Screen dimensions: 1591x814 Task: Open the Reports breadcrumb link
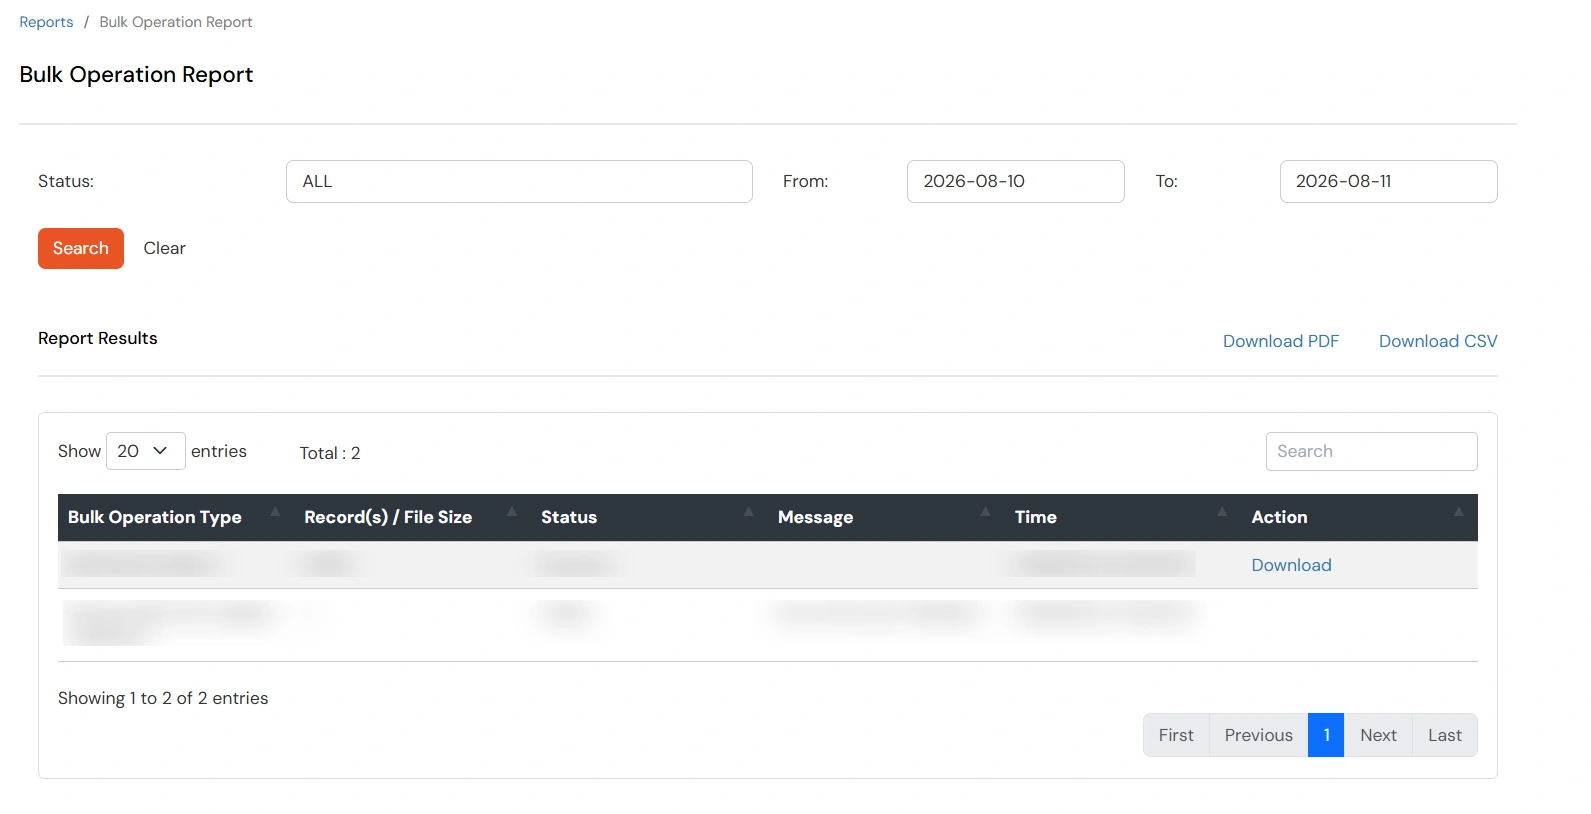pos(46,22)
